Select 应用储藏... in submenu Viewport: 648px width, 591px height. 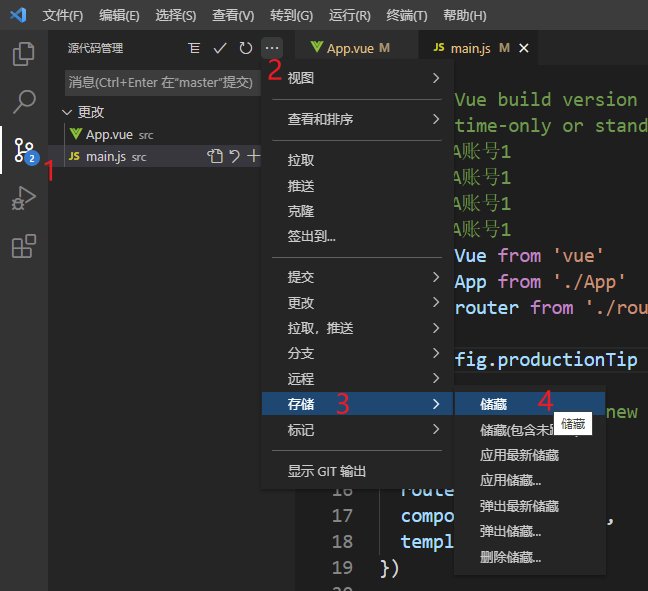tap(530, 480)
